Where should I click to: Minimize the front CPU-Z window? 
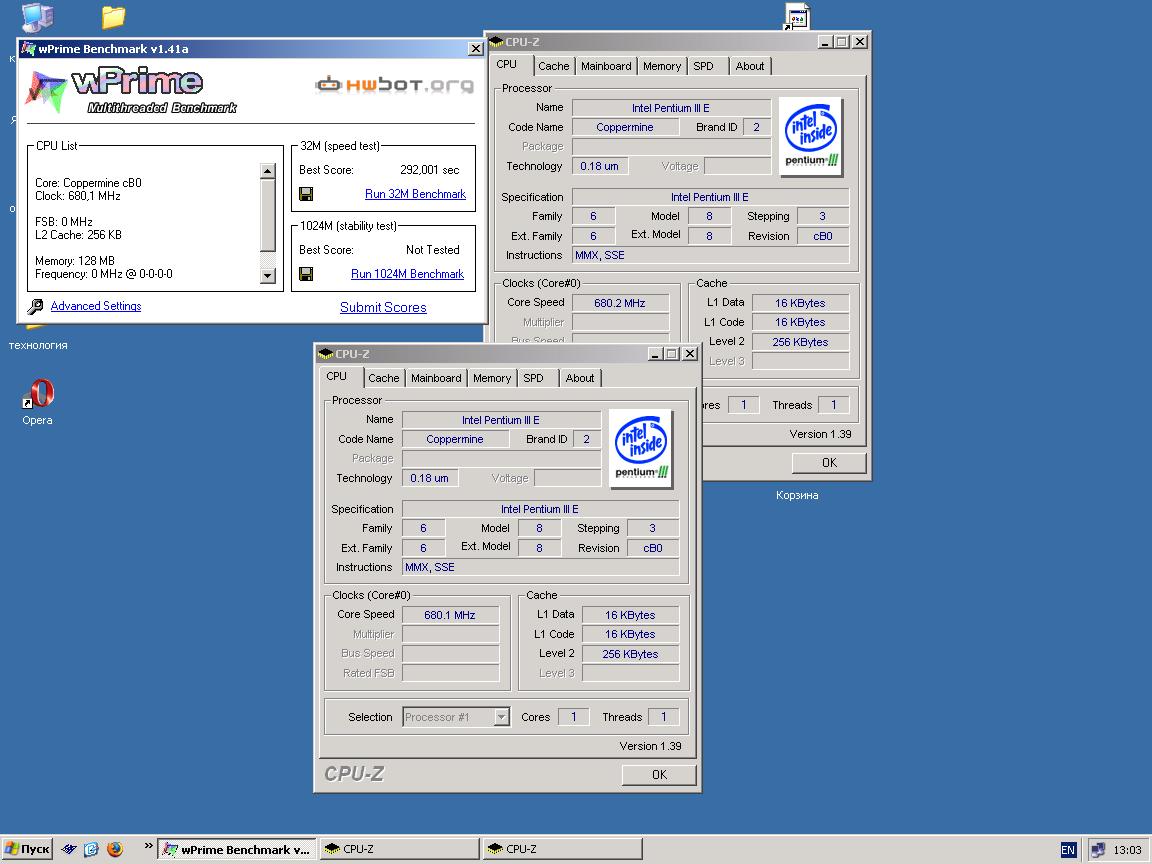(x=655, y=354)
